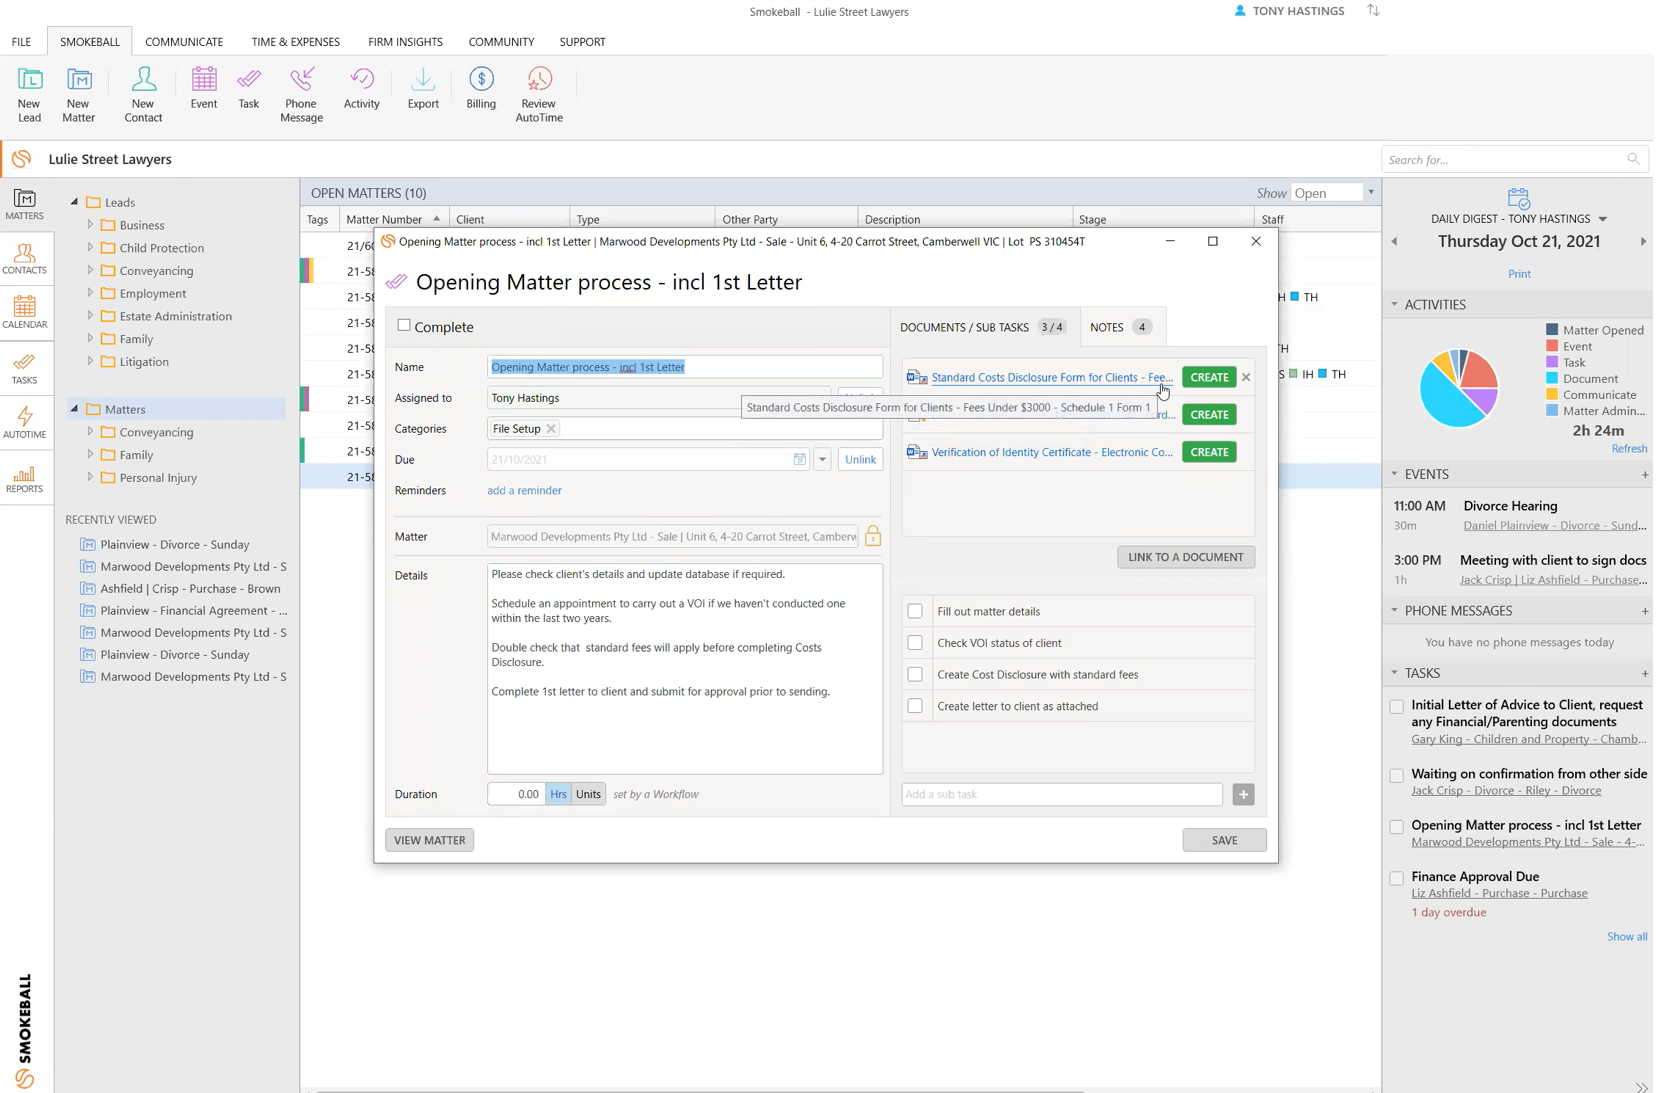Click the add a reminder link
Viewport: 1657px width, 1093px height.
click(524, 490)
